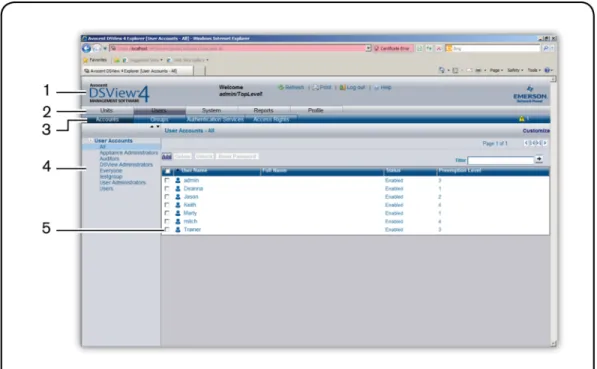Click the browser Help icon in the command bar
This screenshot has width=597, height=369.
[547, 70]
